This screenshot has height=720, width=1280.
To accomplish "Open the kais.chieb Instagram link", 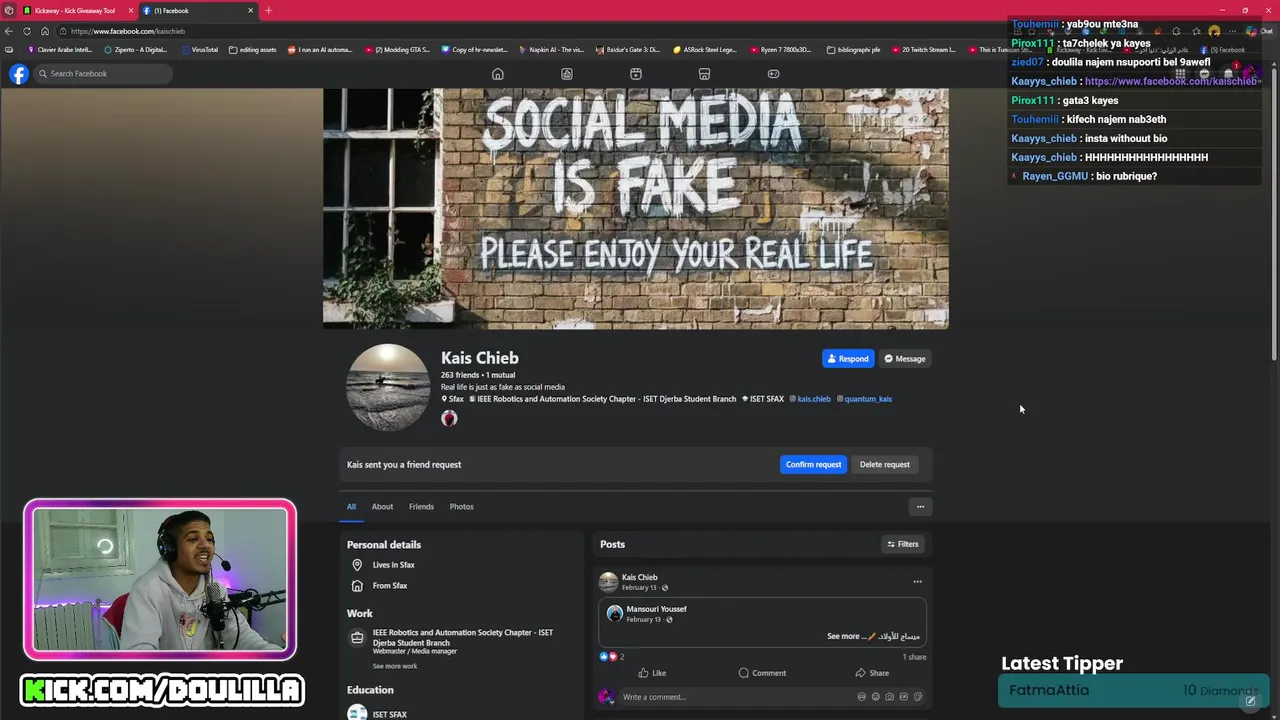I will point(814,399).
